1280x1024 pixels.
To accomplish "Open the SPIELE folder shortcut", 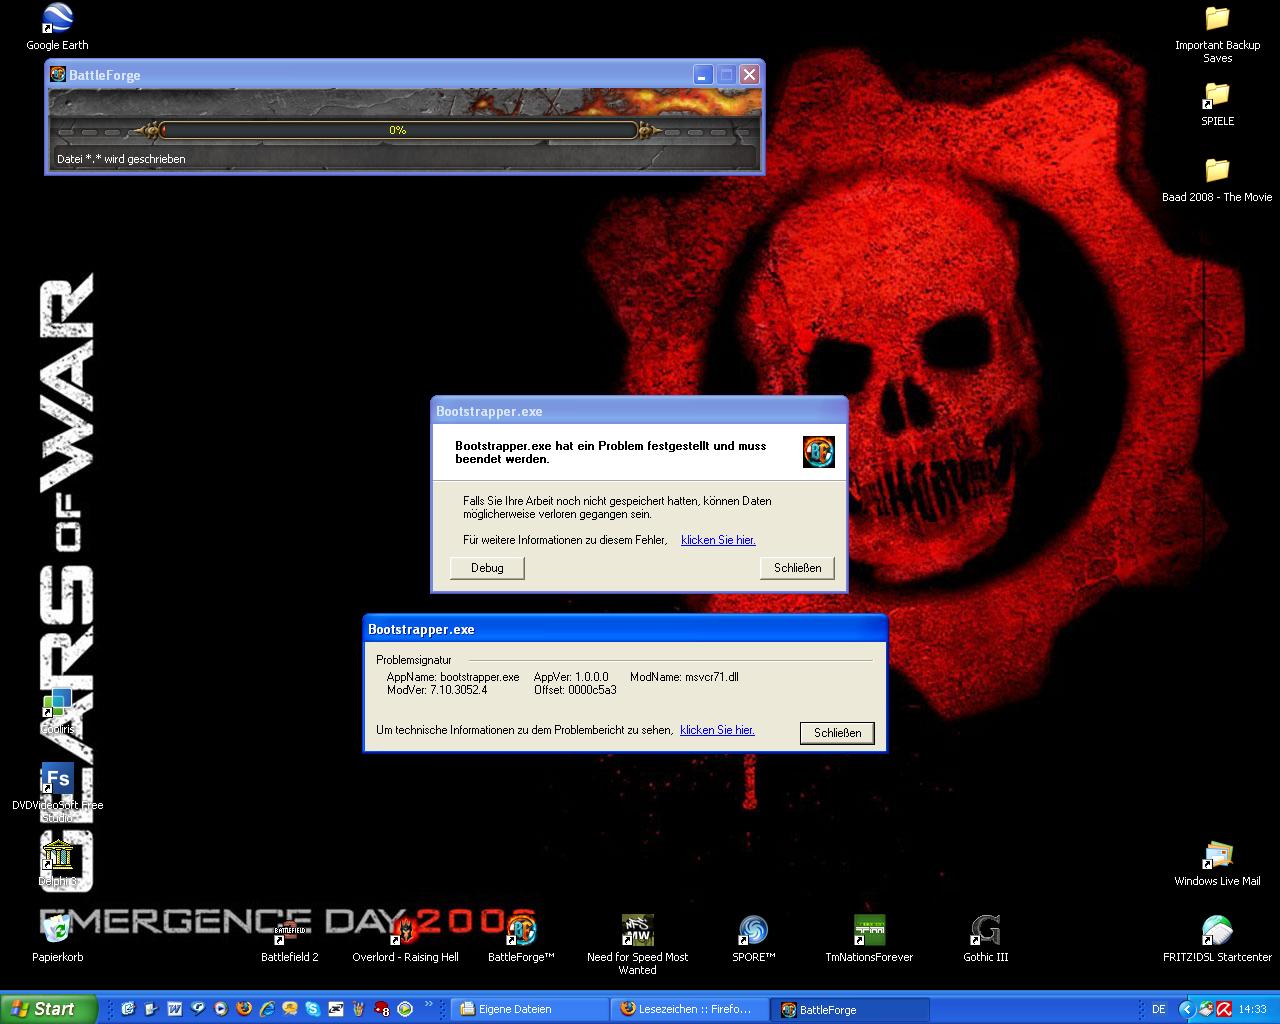I will tap(1217, 103).
